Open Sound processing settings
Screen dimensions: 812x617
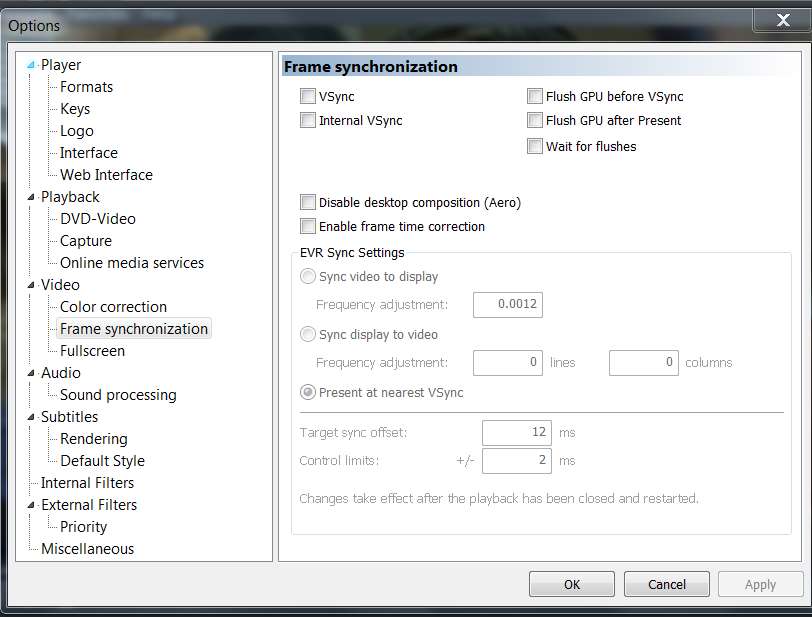click(x=118, y=395)
